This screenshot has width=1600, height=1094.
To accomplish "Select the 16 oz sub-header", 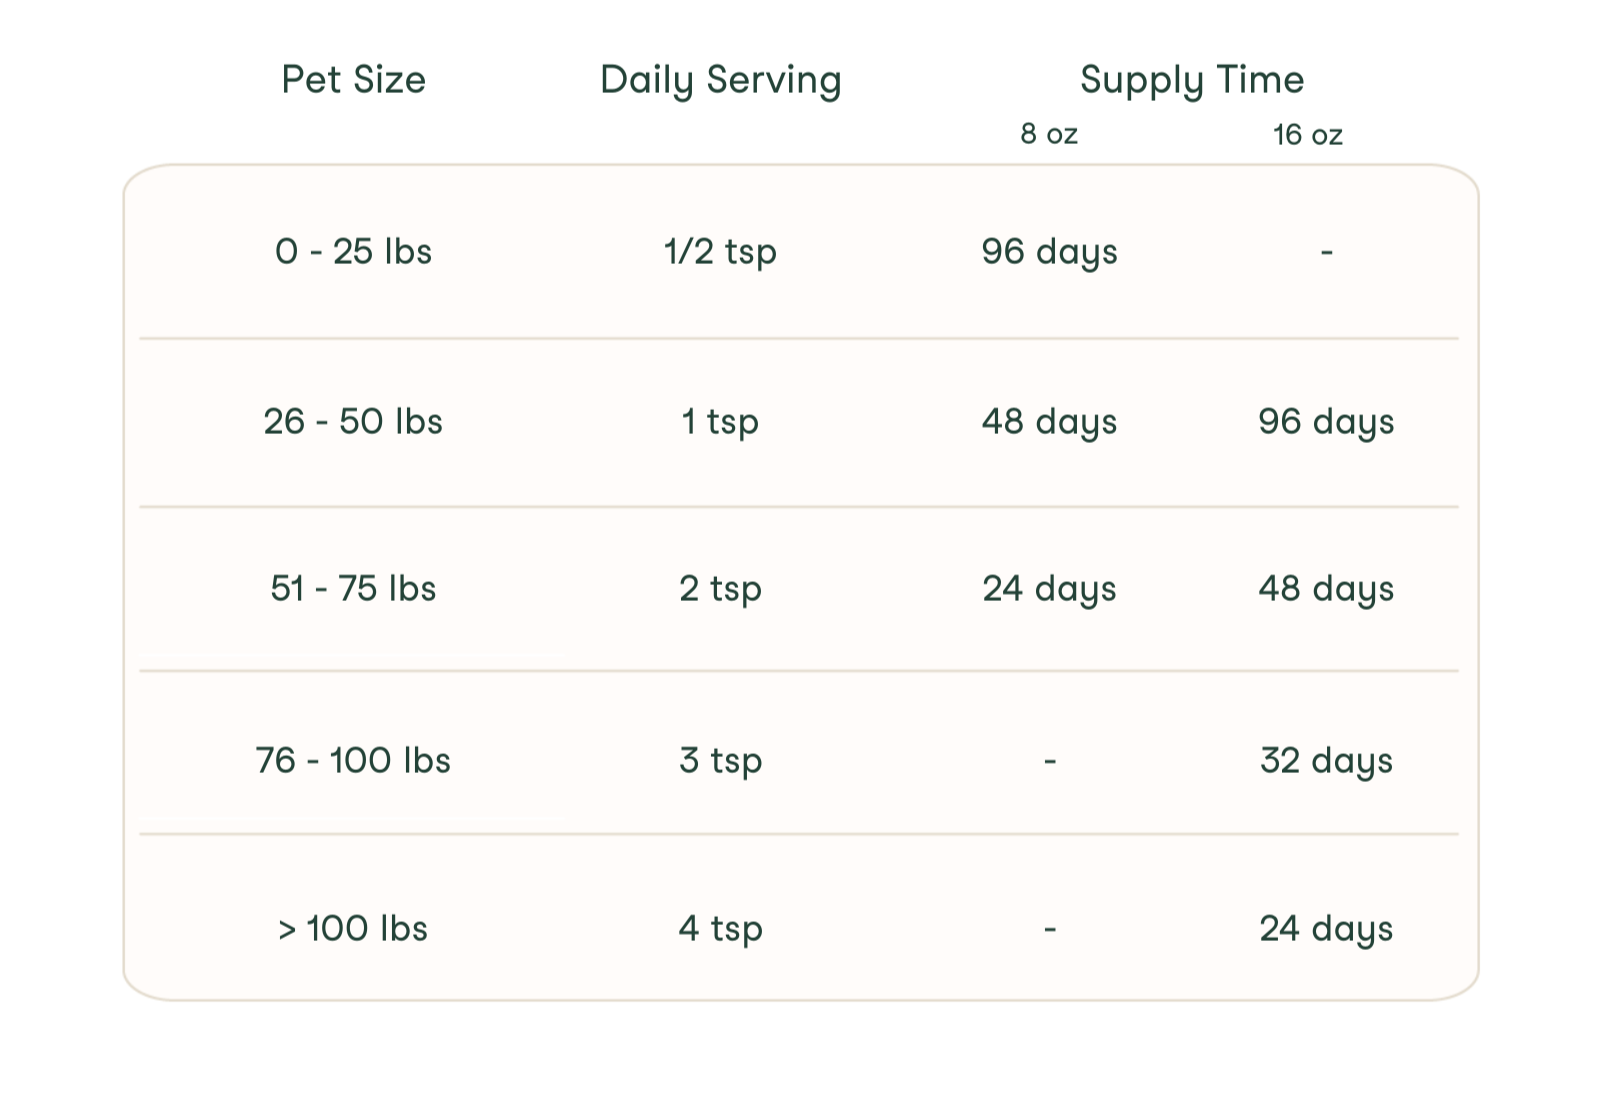I will [1307, 135].
